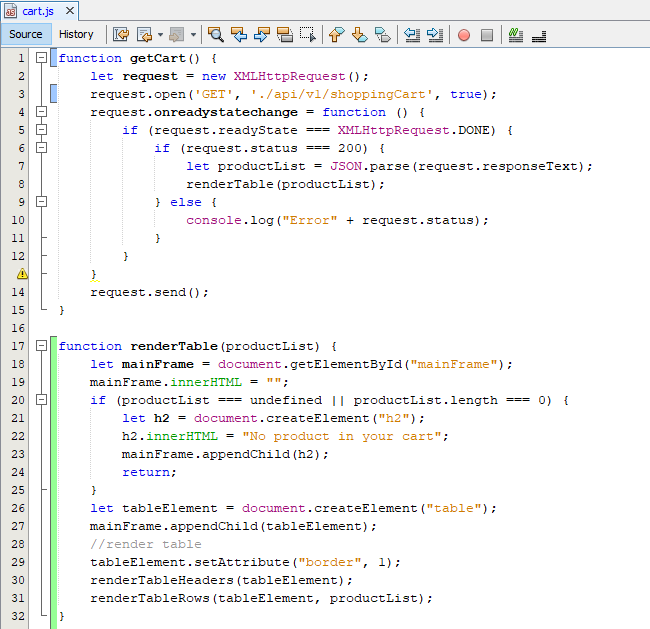
Task: Go to Find Previous Occurrence icon
Action: (239, 34)
